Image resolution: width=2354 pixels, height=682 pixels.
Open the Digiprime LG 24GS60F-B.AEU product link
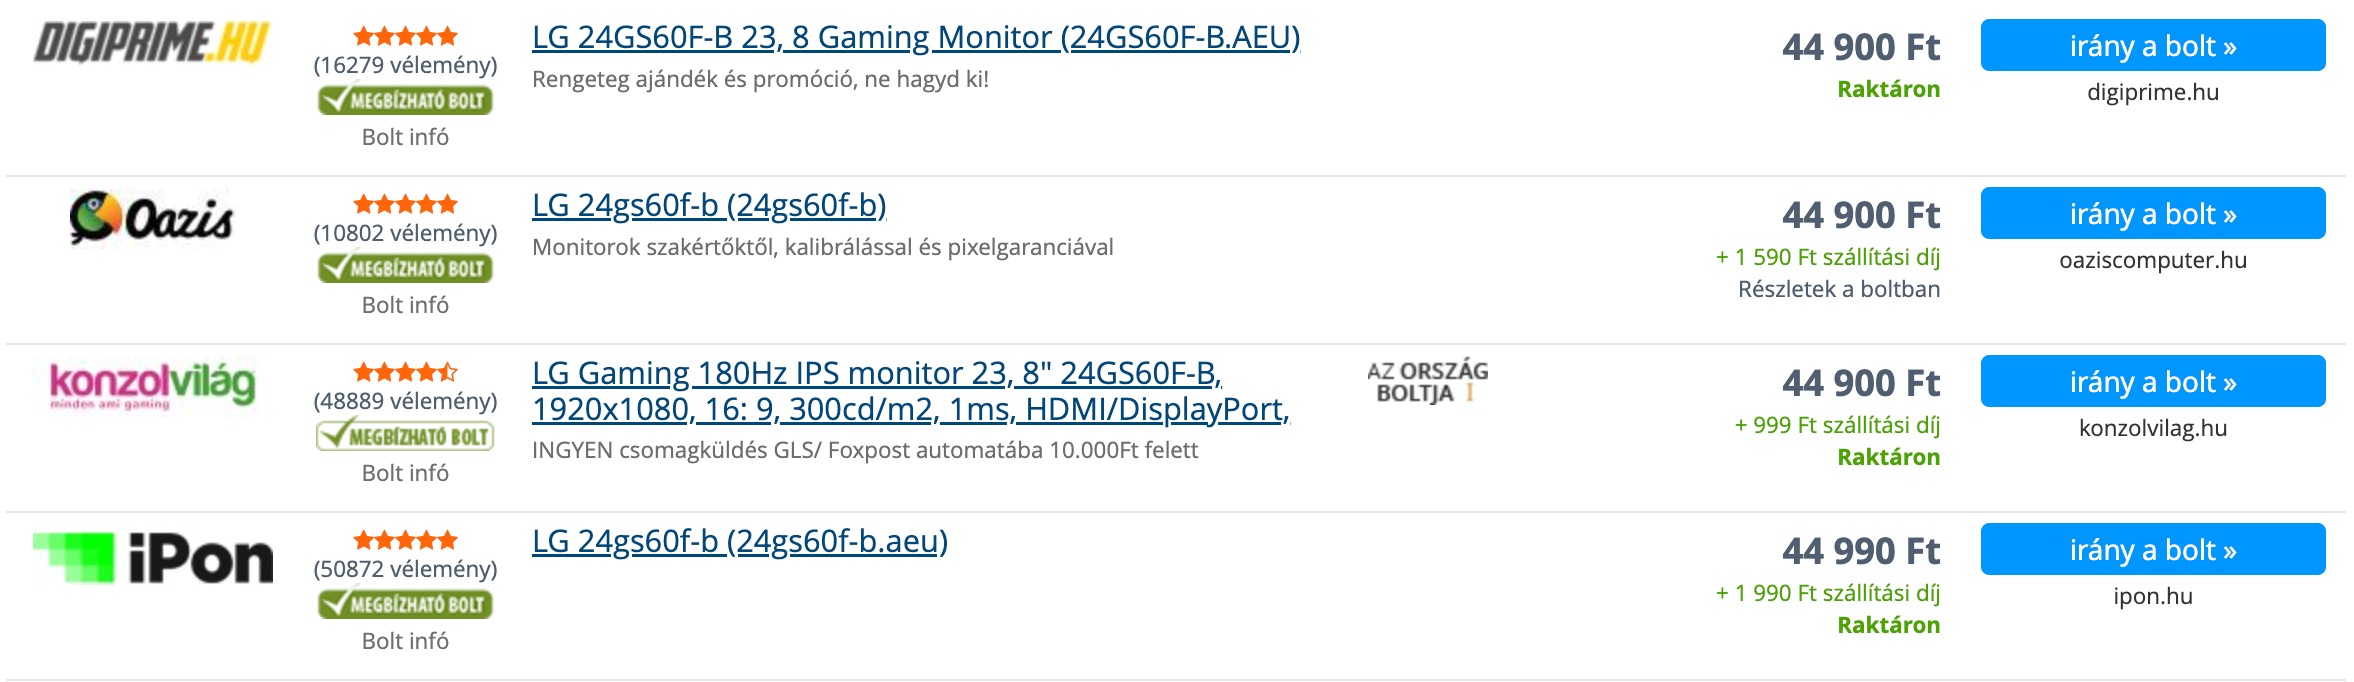click(x=915, y=37)
